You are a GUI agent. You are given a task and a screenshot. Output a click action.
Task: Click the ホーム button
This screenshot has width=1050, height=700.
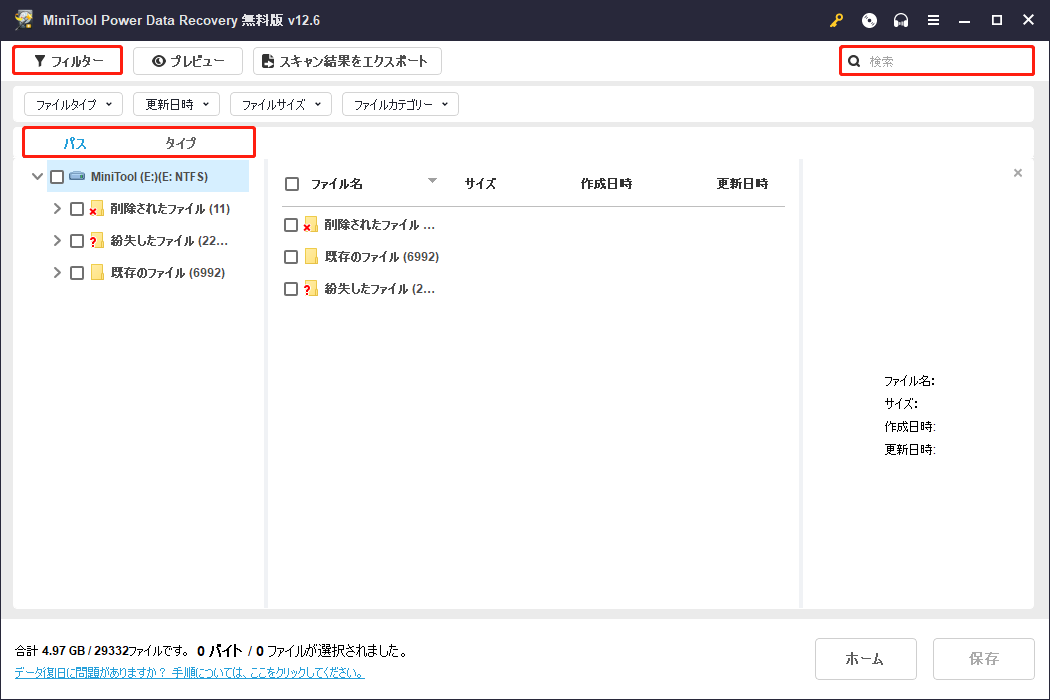[866, 658]
